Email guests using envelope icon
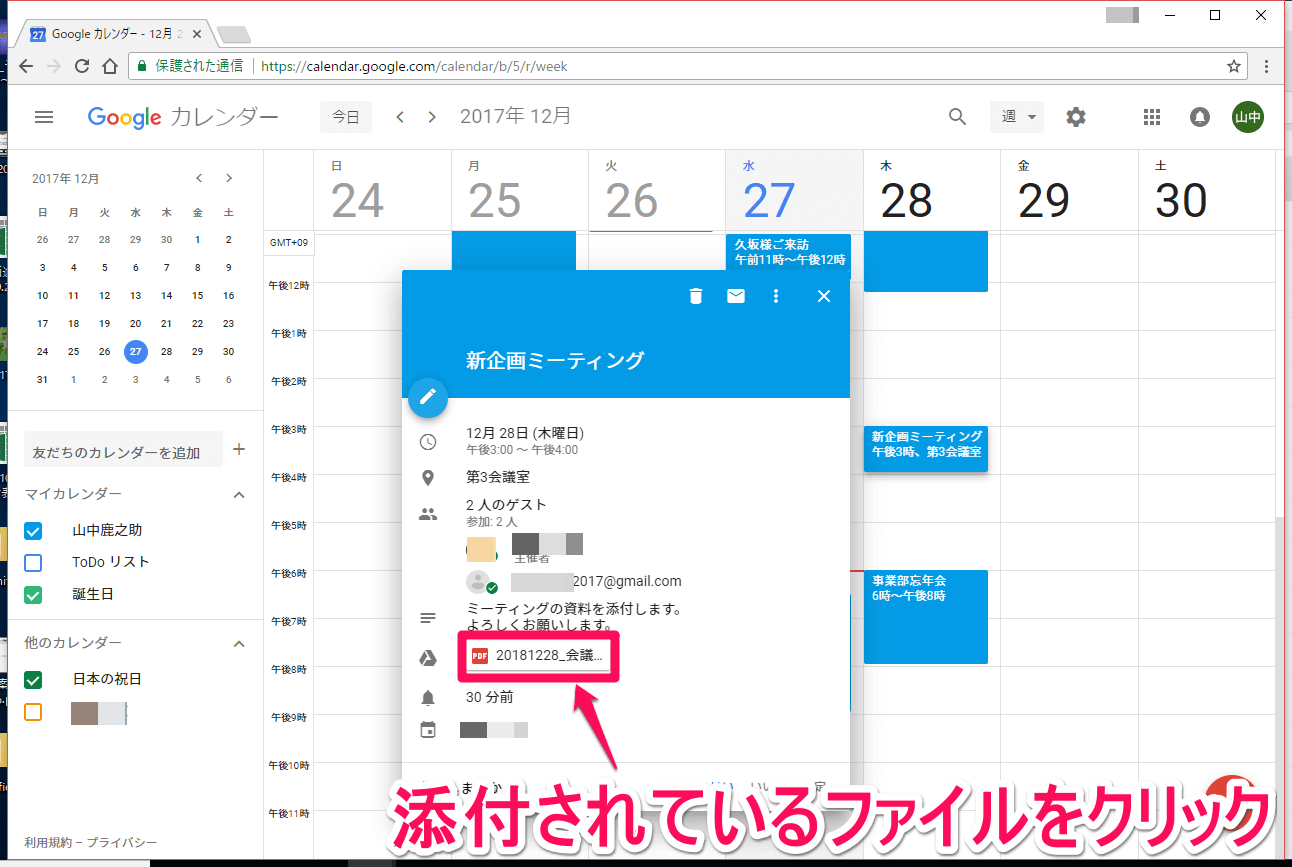Viewport: 1292px width, 867px height. (x=736, y=296)
